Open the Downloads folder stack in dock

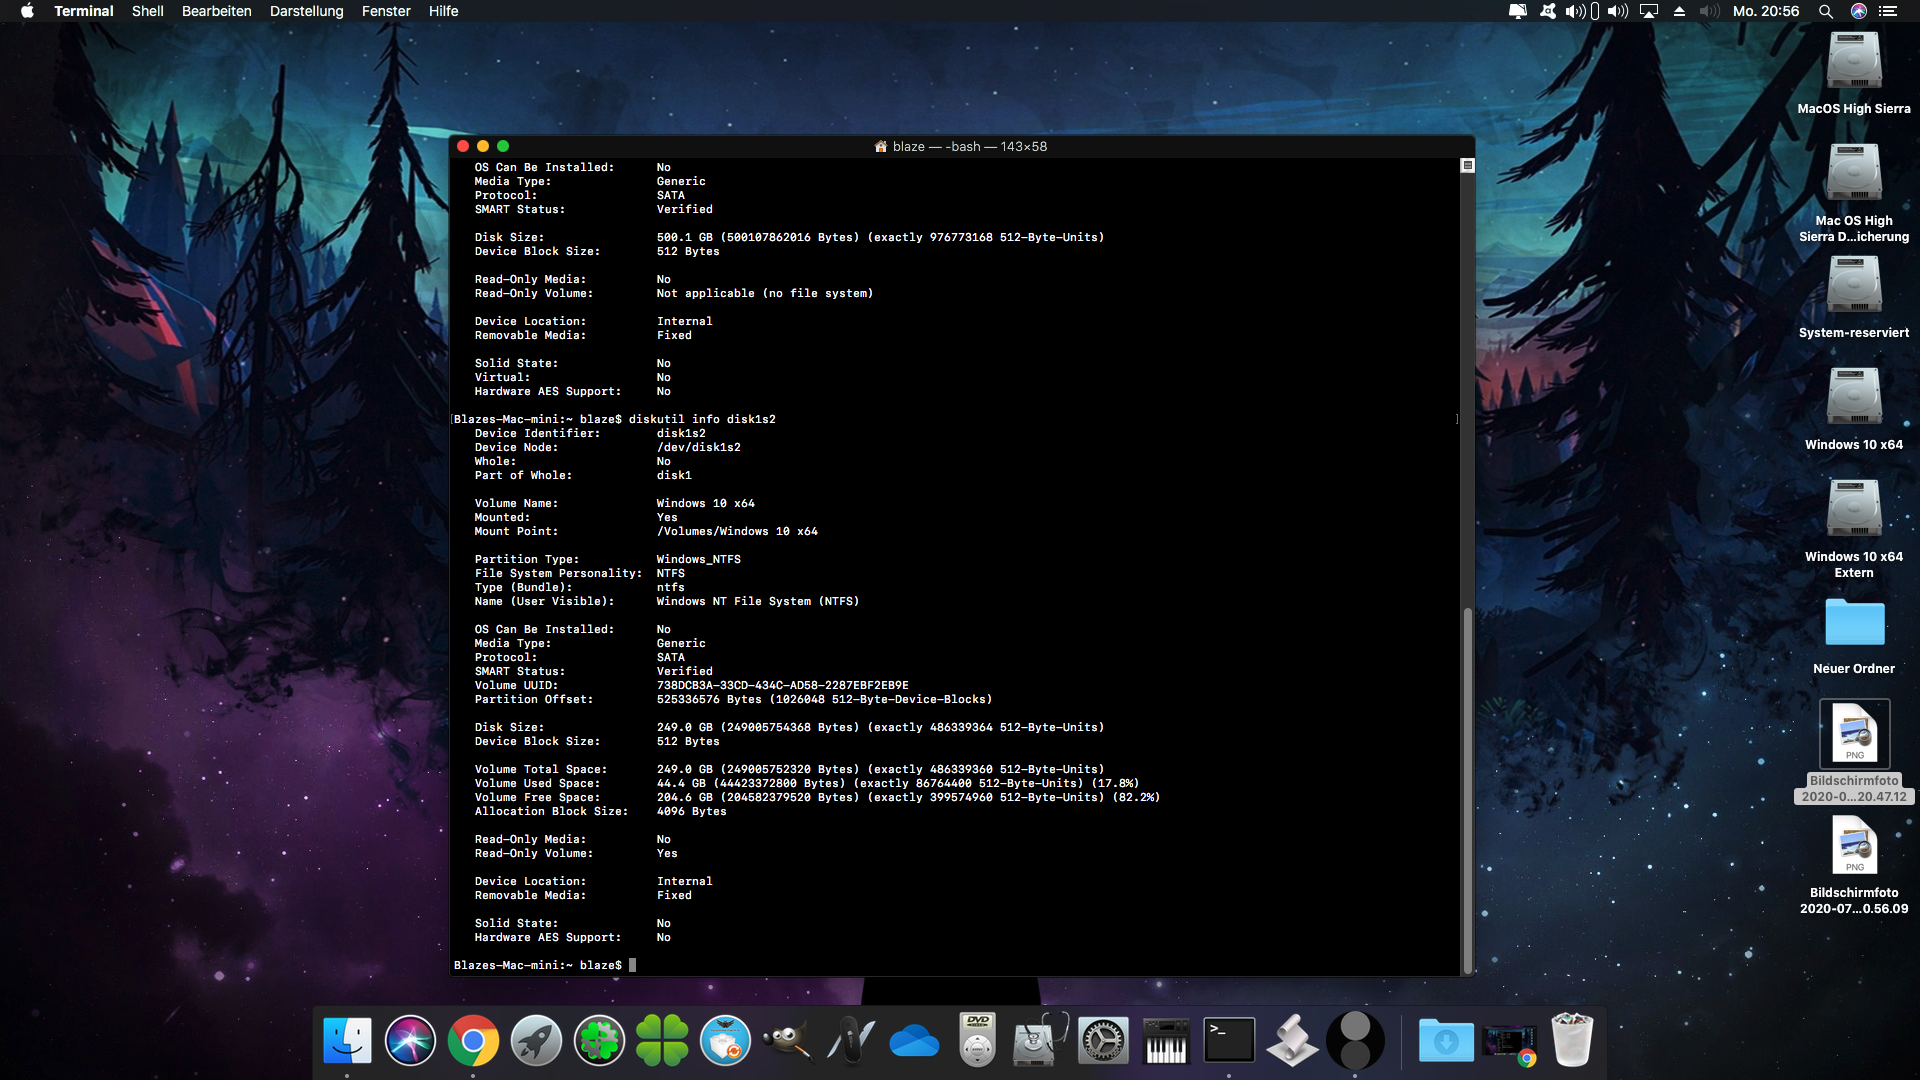click(x=1445, y=1041)
